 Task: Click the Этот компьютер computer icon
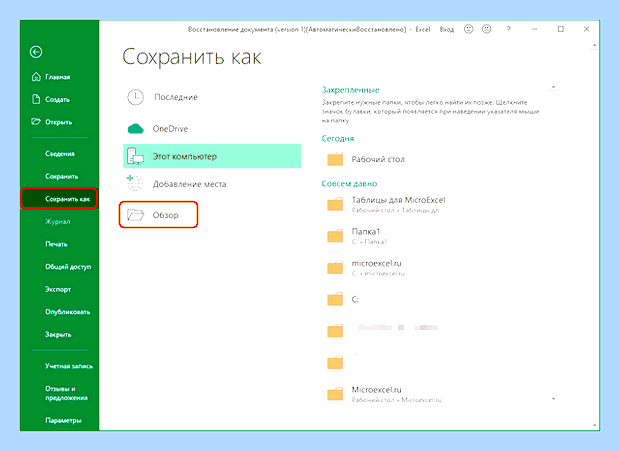pos(135,156)
